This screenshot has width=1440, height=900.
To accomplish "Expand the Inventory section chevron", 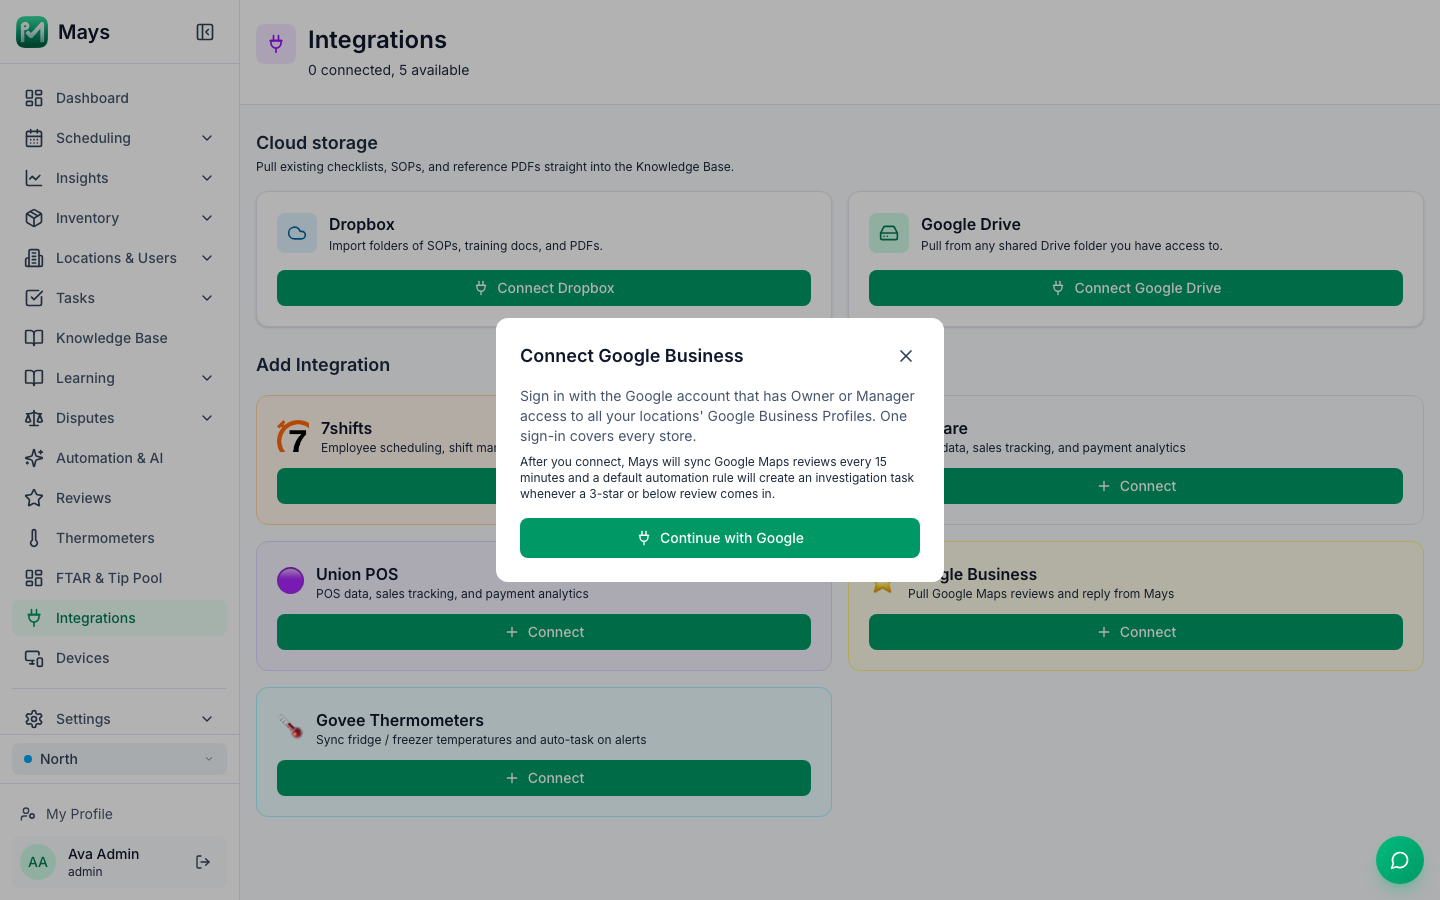I will 207,218.
